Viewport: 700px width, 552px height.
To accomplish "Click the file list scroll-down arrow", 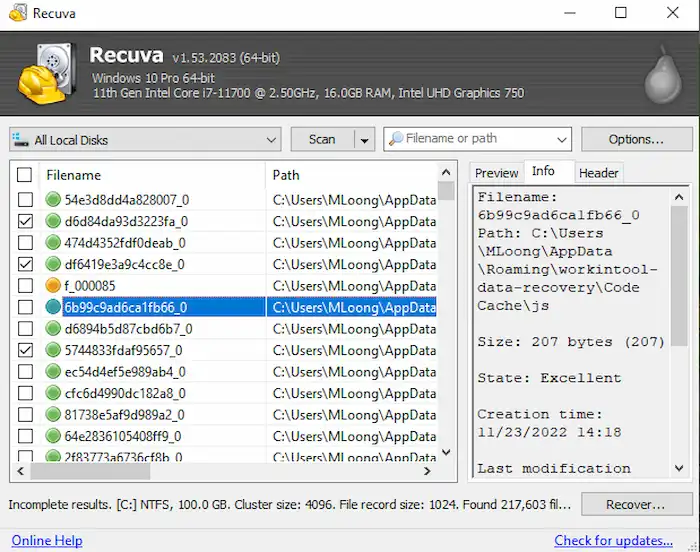I will pyautogui.click(x=446, y=452).
